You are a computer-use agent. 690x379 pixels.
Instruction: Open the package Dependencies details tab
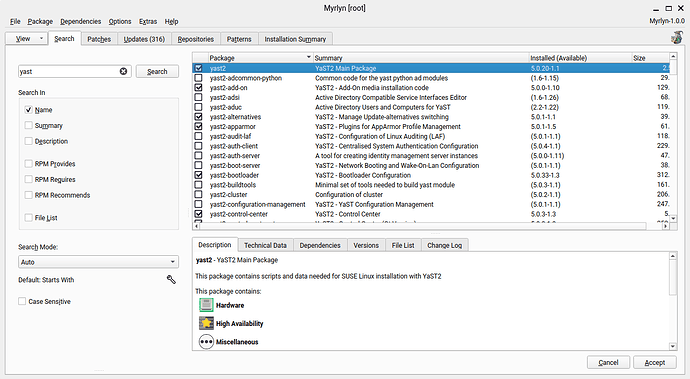(x=320, y=245)
